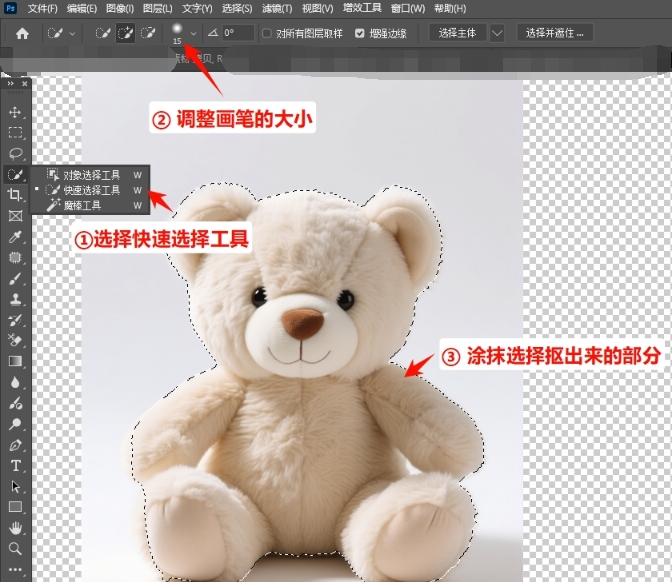Select the Zoom tool

click(x=15, y=549)
